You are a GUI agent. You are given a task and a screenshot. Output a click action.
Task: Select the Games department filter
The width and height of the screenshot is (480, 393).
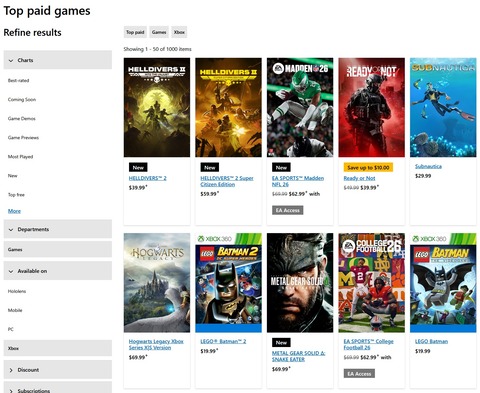58,249
